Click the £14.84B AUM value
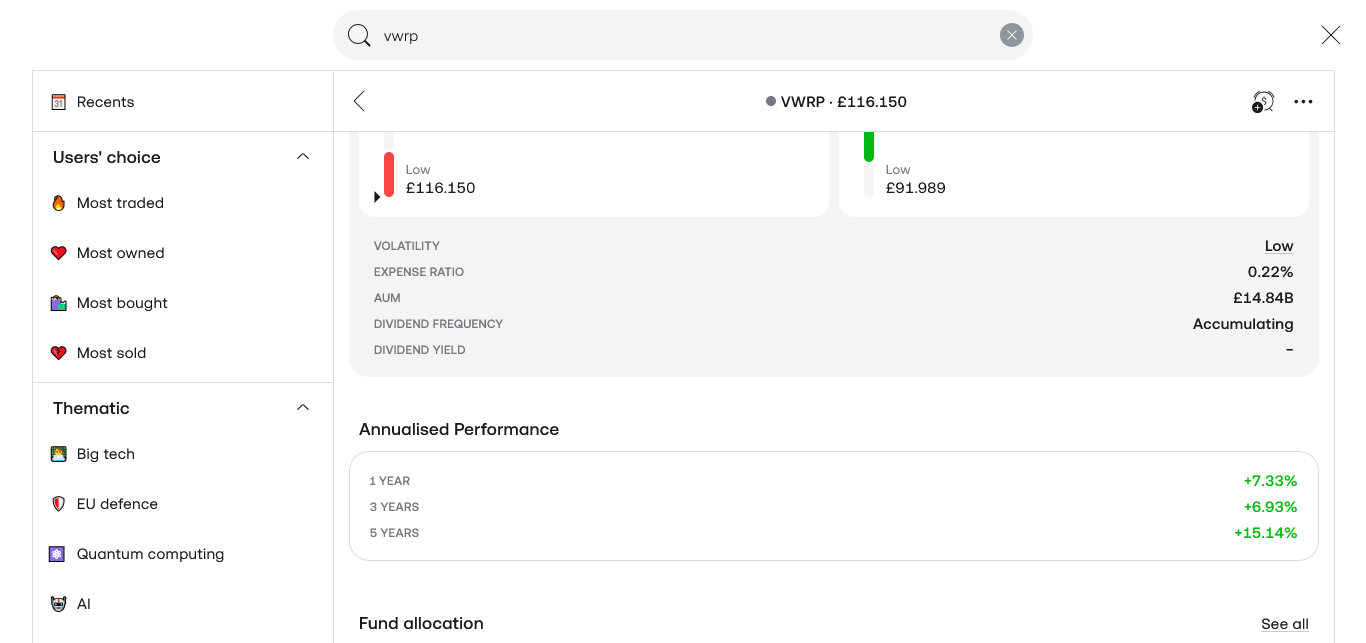 point(1263,298)
